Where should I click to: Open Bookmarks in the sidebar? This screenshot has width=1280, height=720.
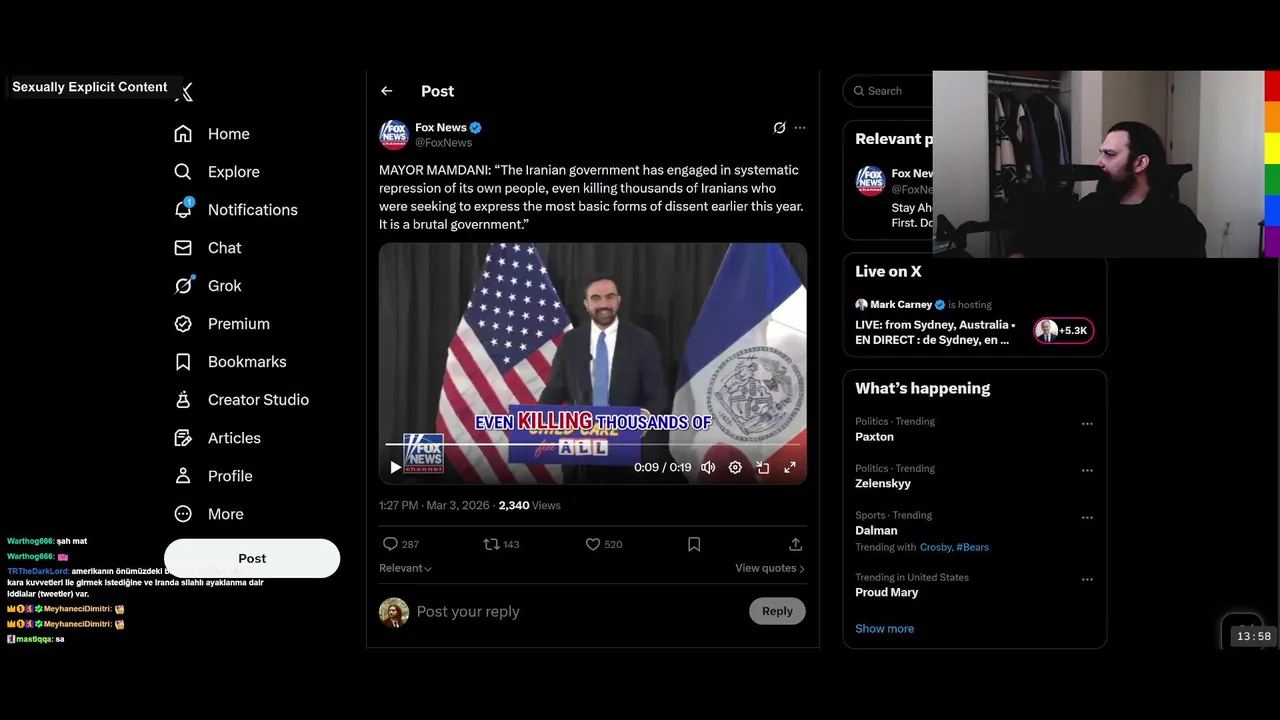point(230,362)
